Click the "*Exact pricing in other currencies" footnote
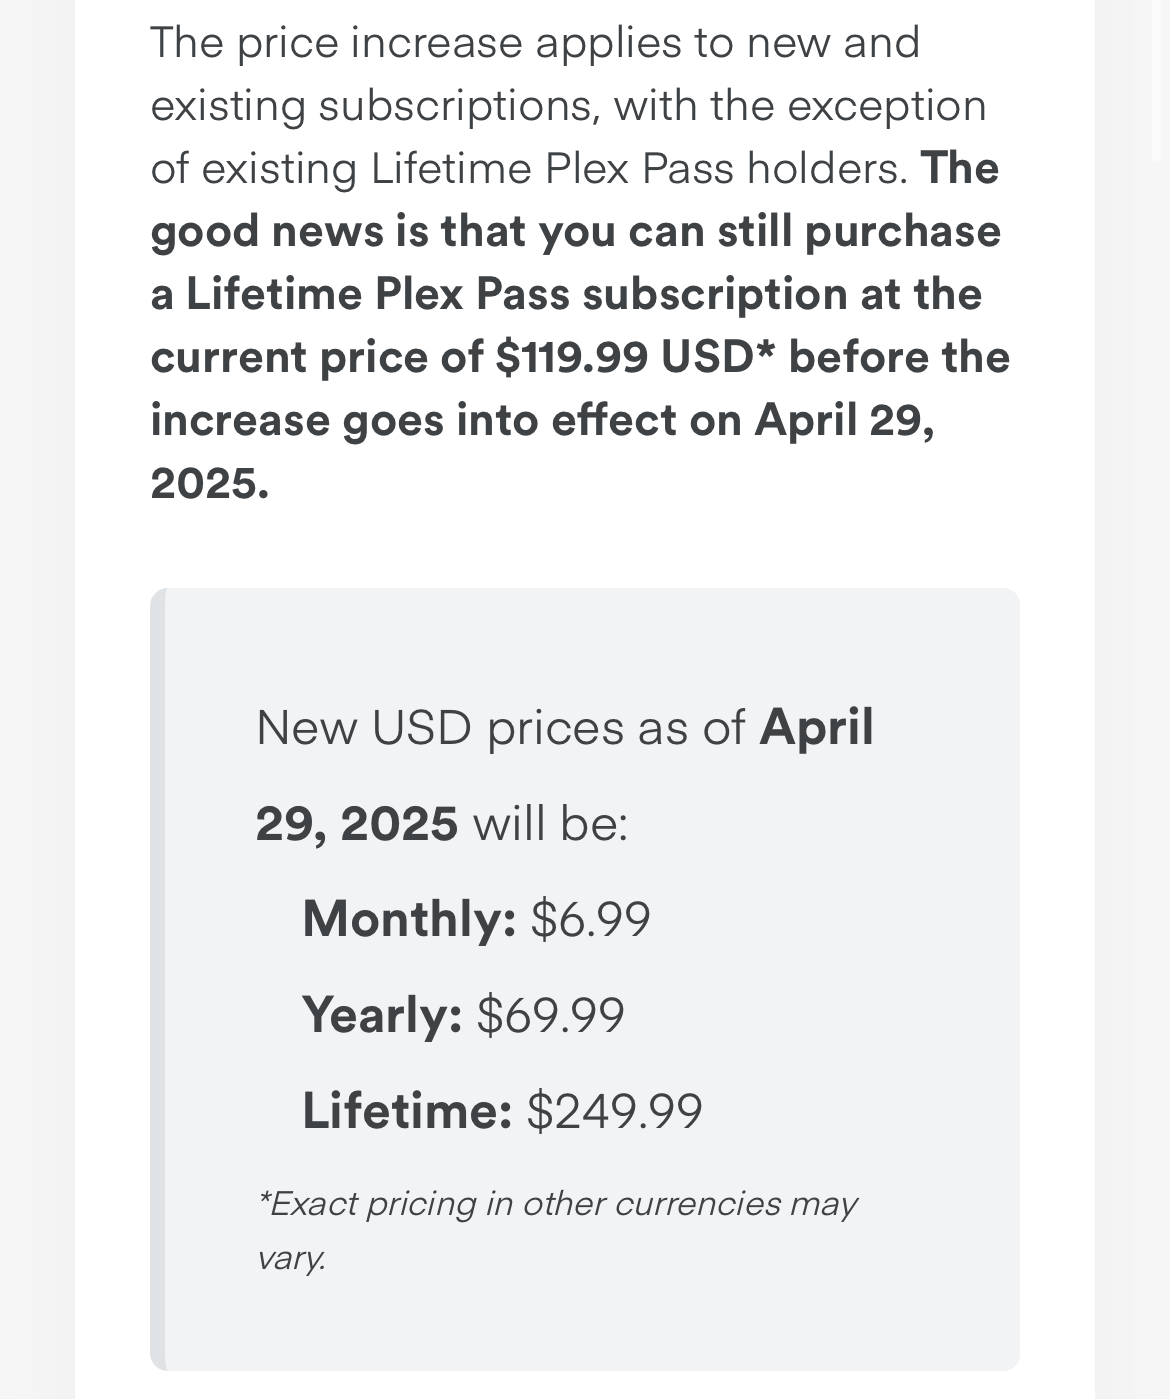The width and height of the screenshot is (1170, 1399). 556,1203
